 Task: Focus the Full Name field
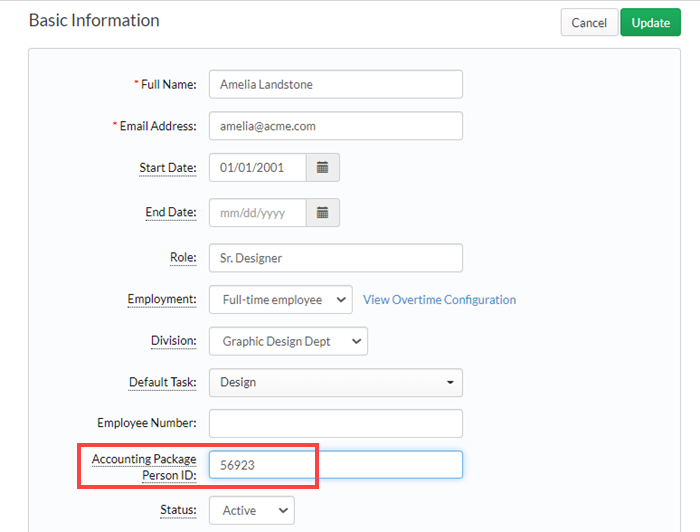336,84
